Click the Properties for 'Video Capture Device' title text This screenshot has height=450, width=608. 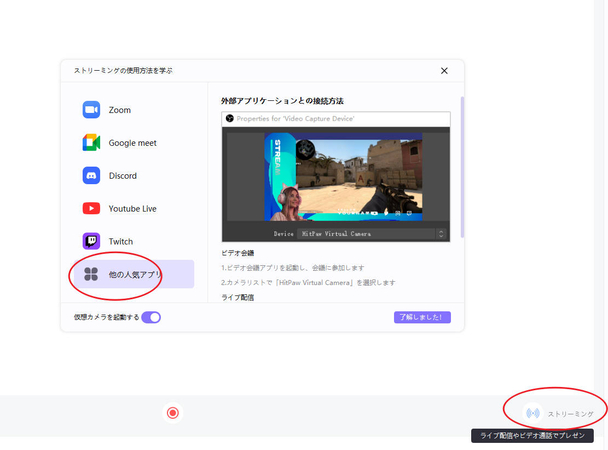click(295, 119)
